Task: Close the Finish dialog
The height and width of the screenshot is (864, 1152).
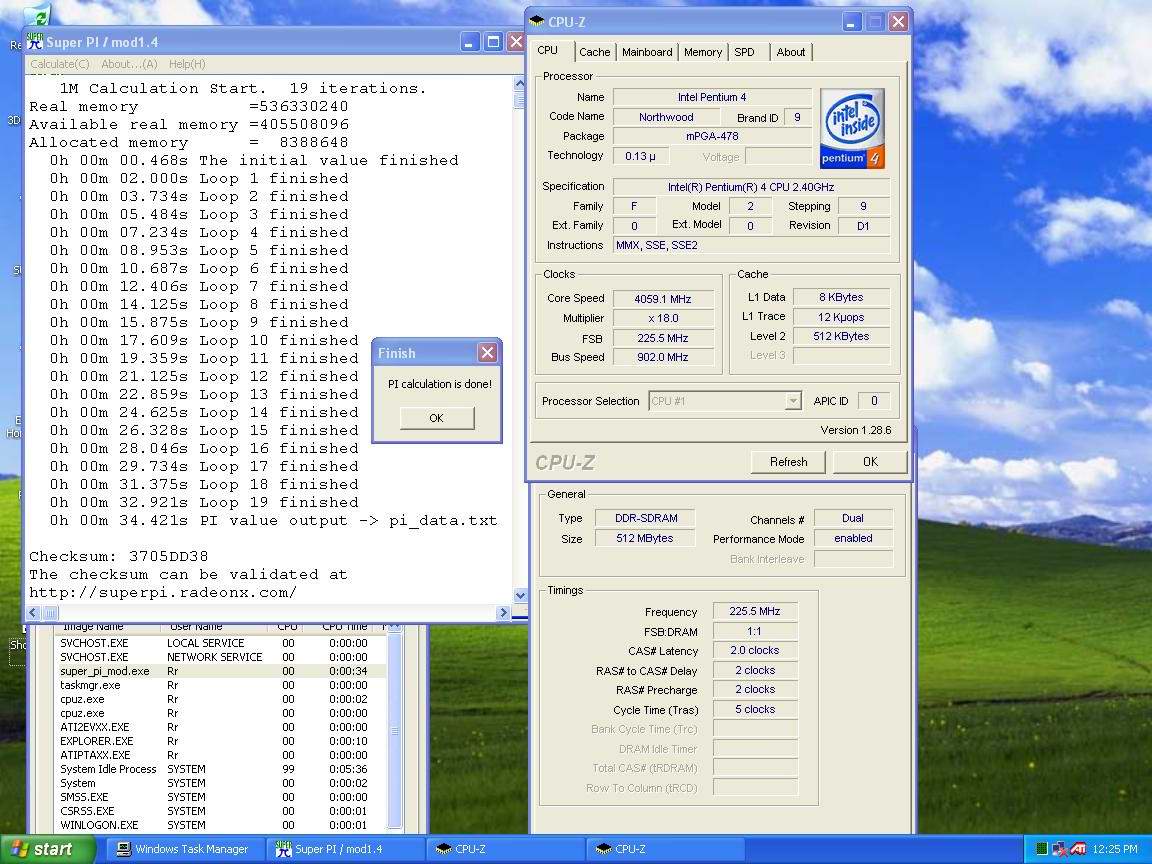Action: coord(487,353)
